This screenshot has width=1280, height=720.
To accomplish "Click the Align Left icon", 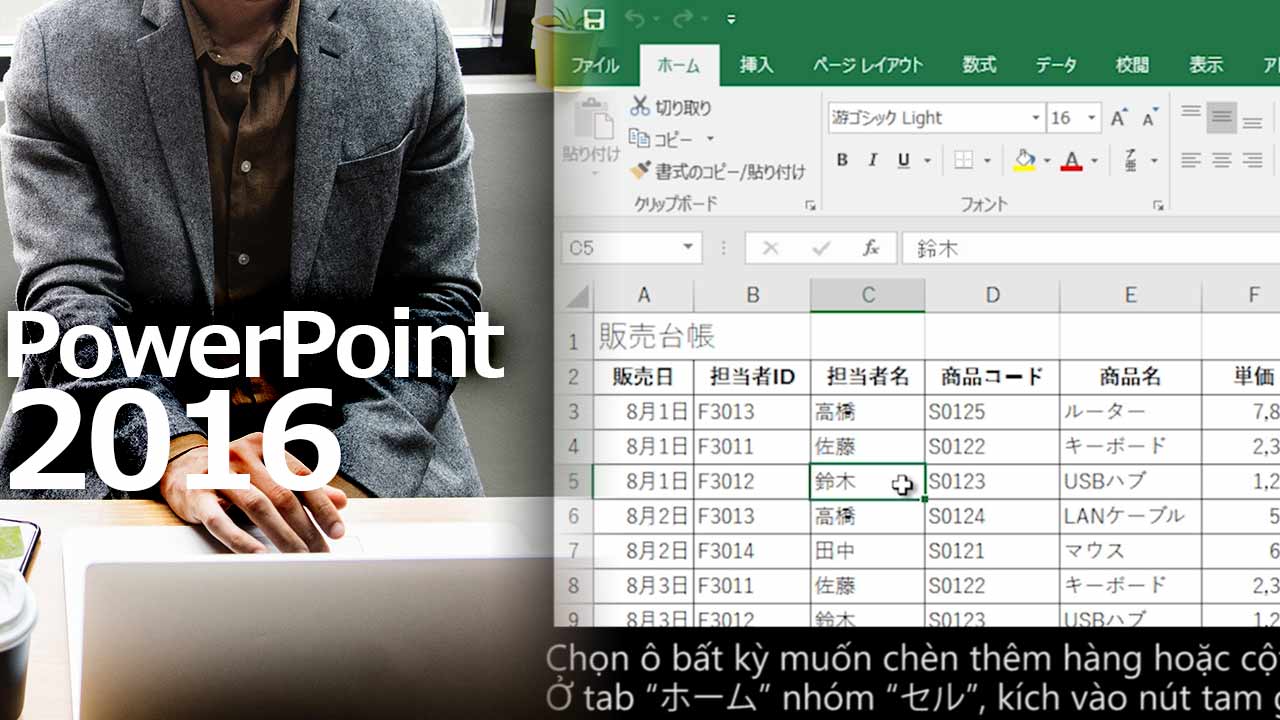I will click(1190, 160).
